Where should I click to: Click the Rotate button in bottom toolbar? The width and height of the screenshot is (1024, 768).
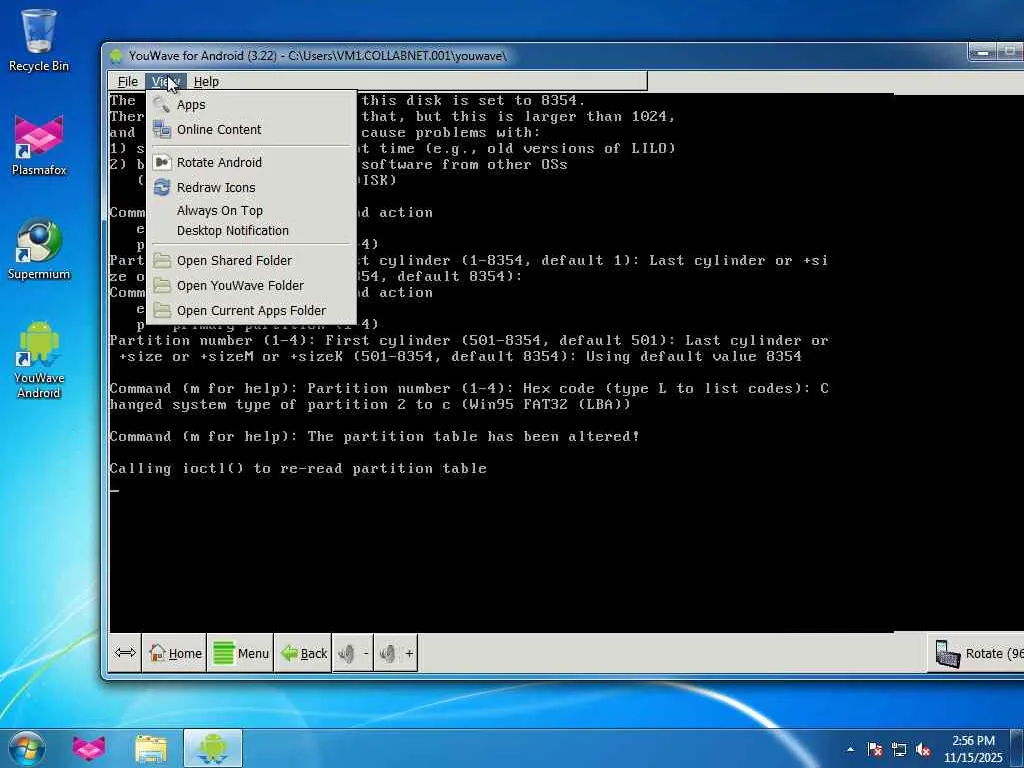tap(976, 653)
